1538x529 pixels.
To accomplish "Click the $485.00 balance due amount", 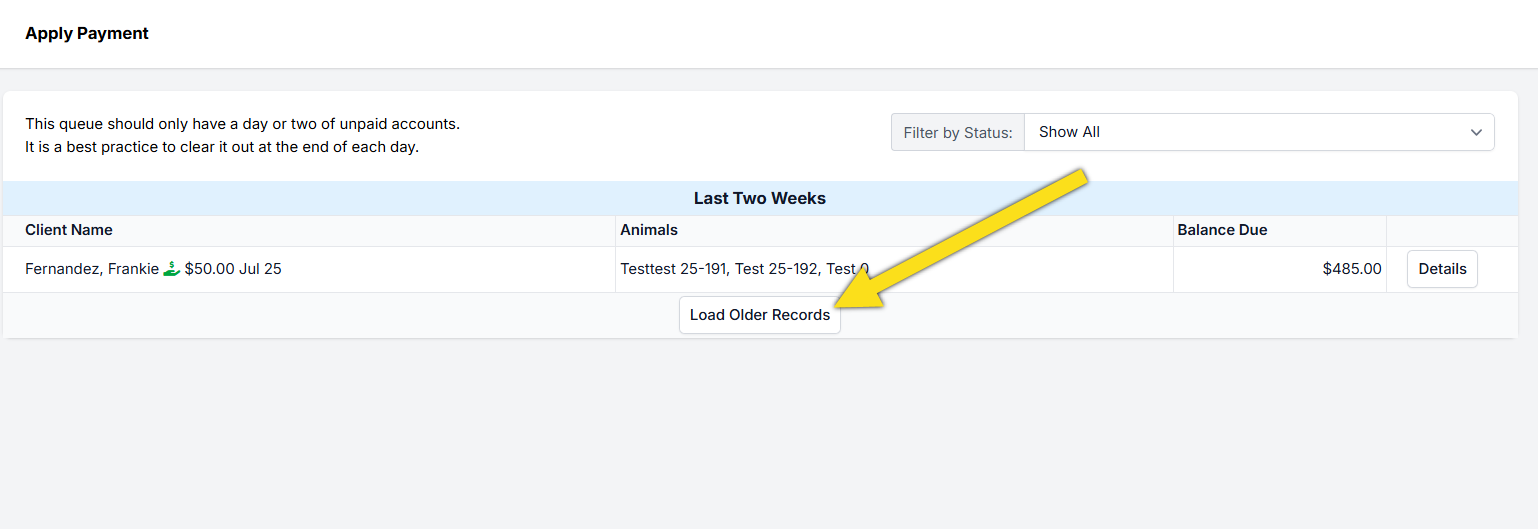I will coord(1351,269).
